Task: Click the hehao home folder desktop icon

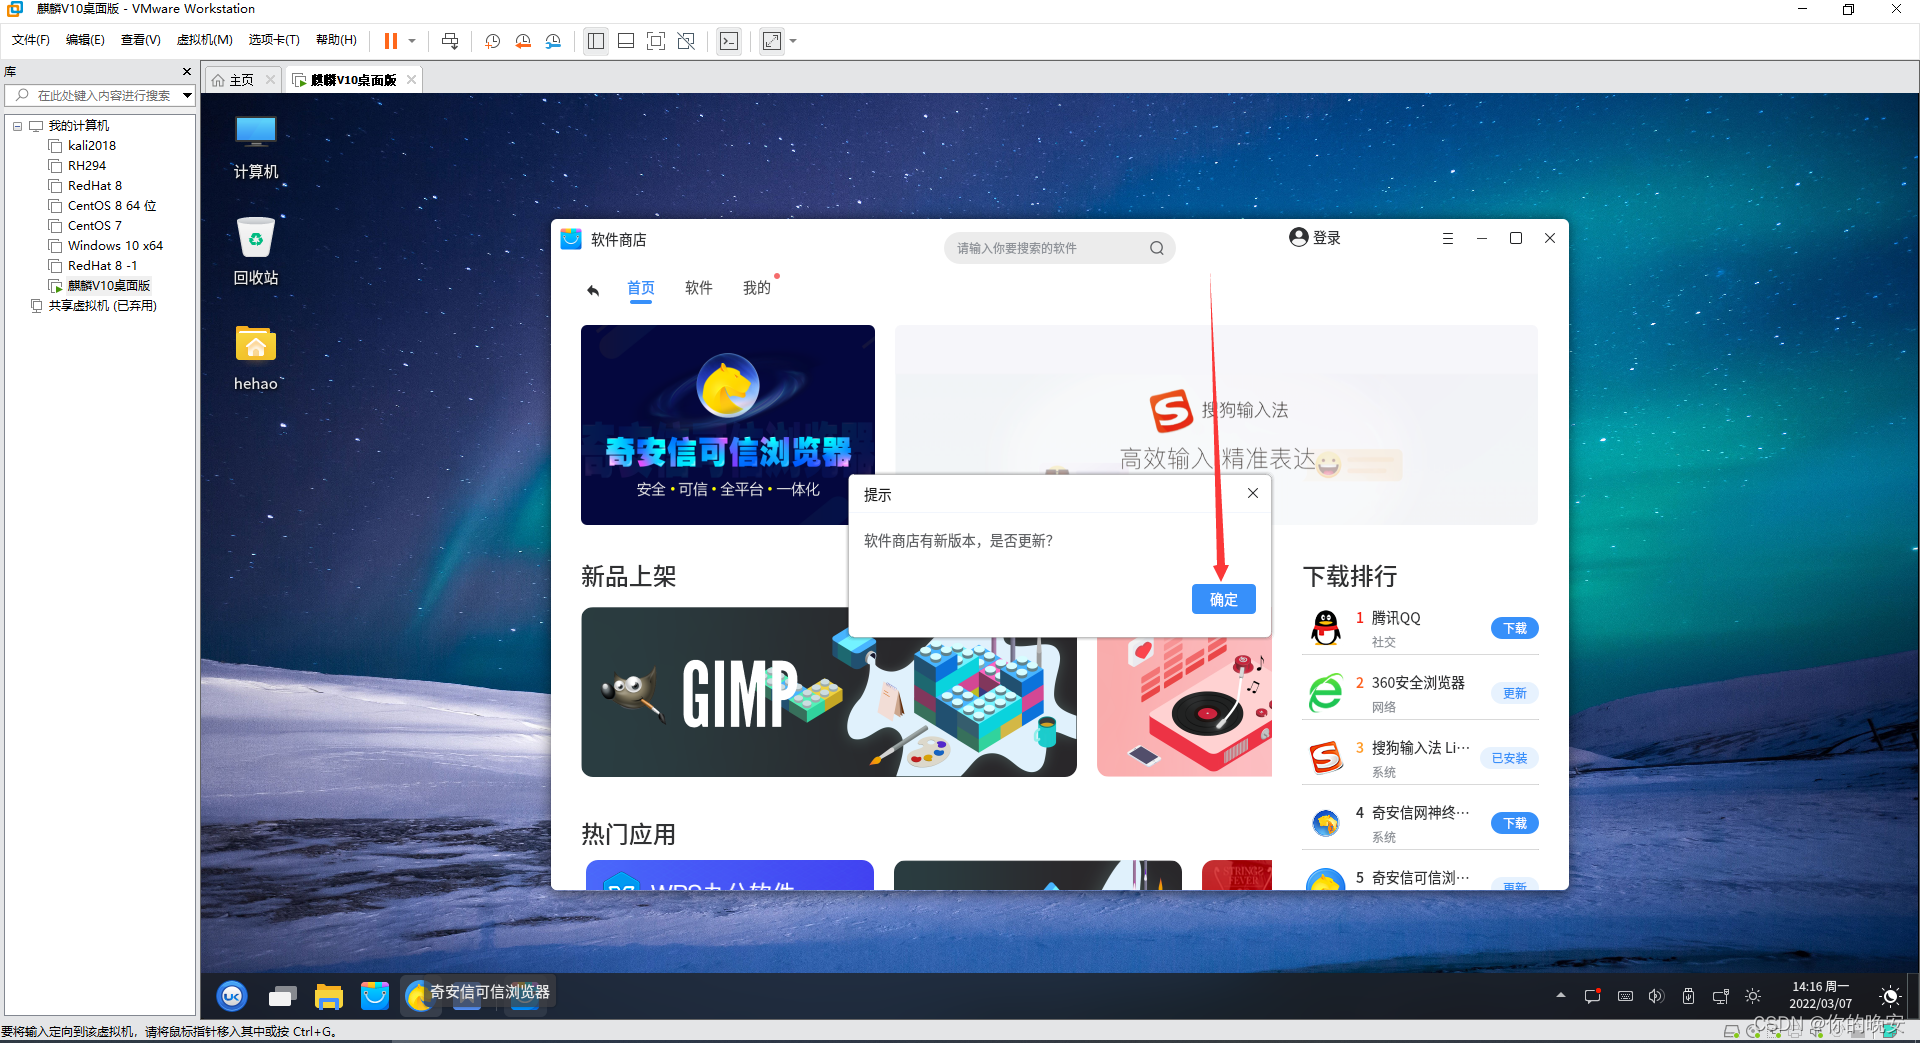Action: pos(256,358)
